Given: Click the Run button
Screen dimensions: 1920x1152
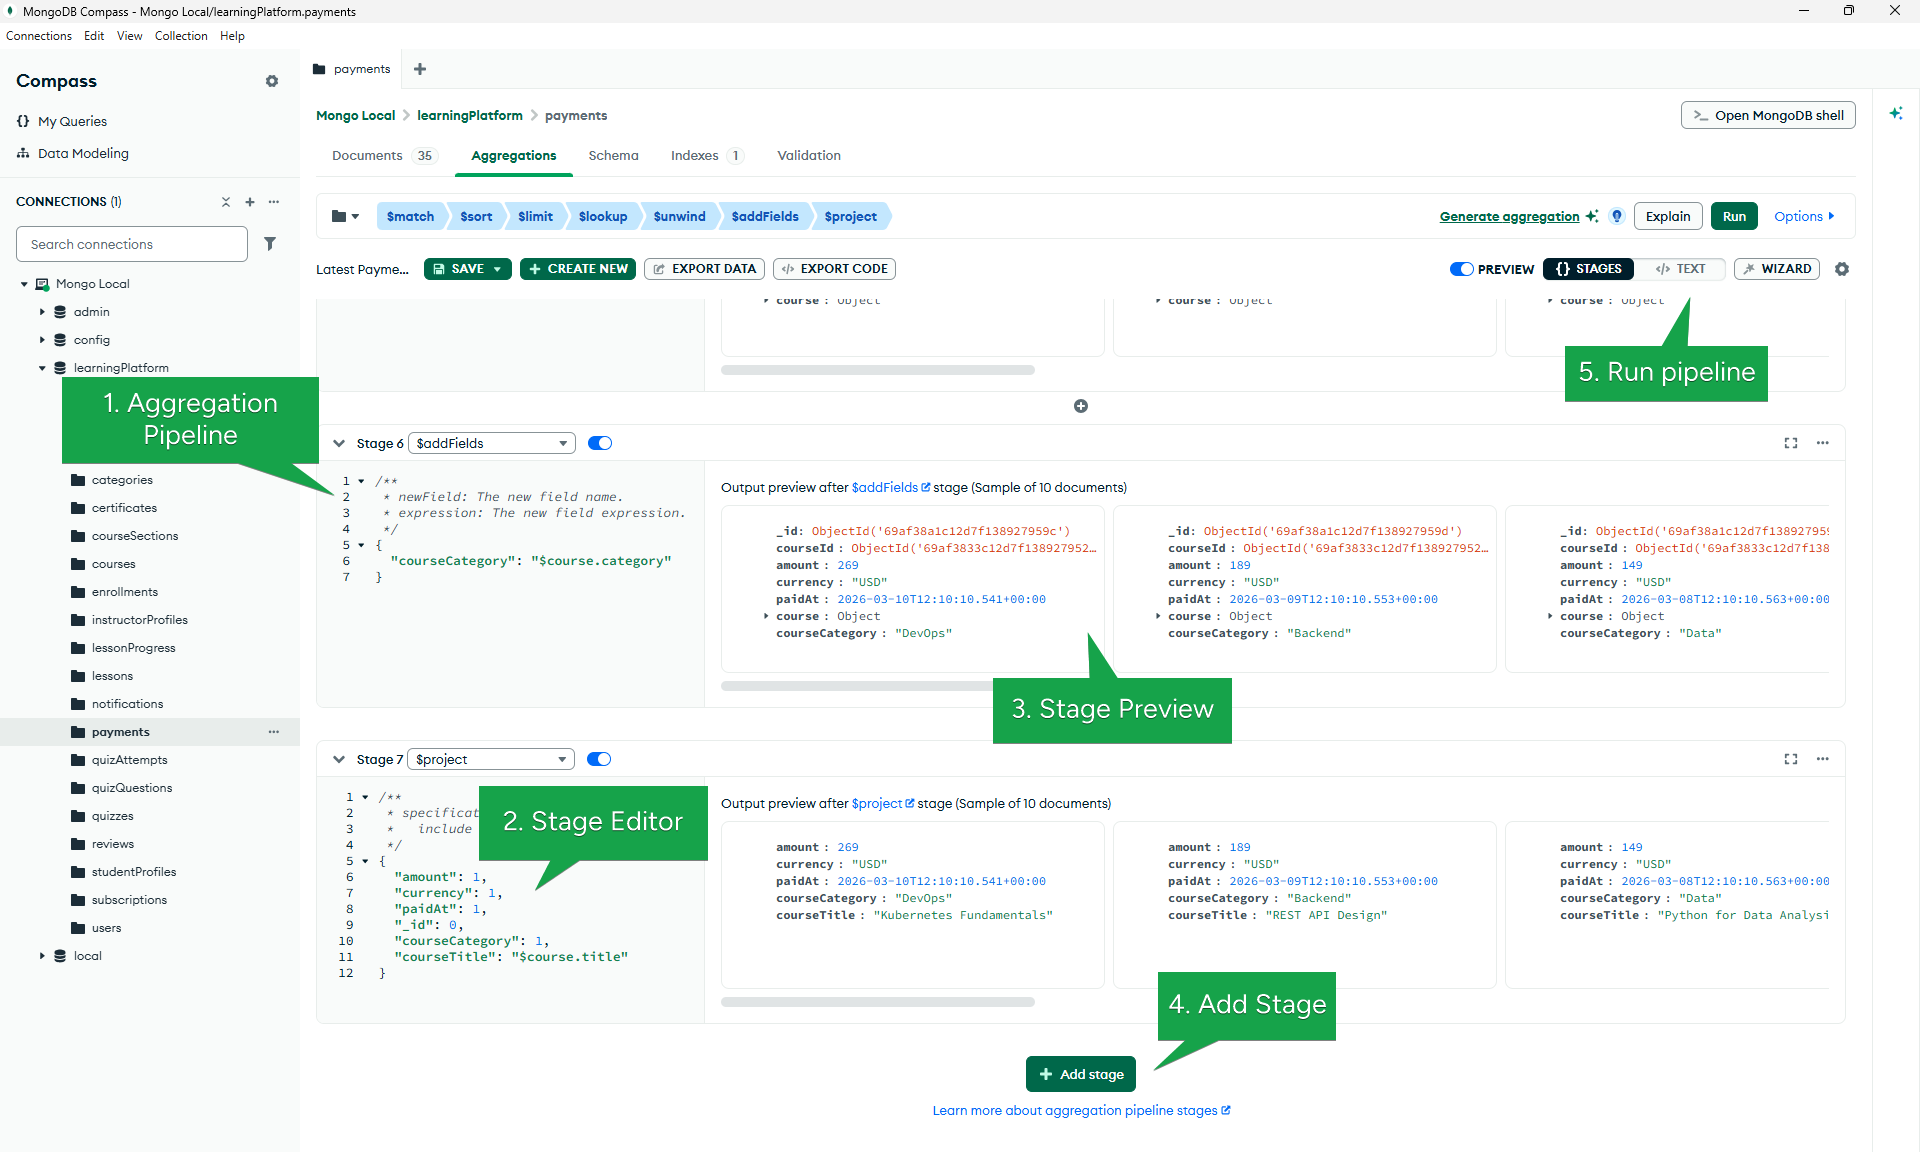Looking at the screenshot, I should point(1734,216).
